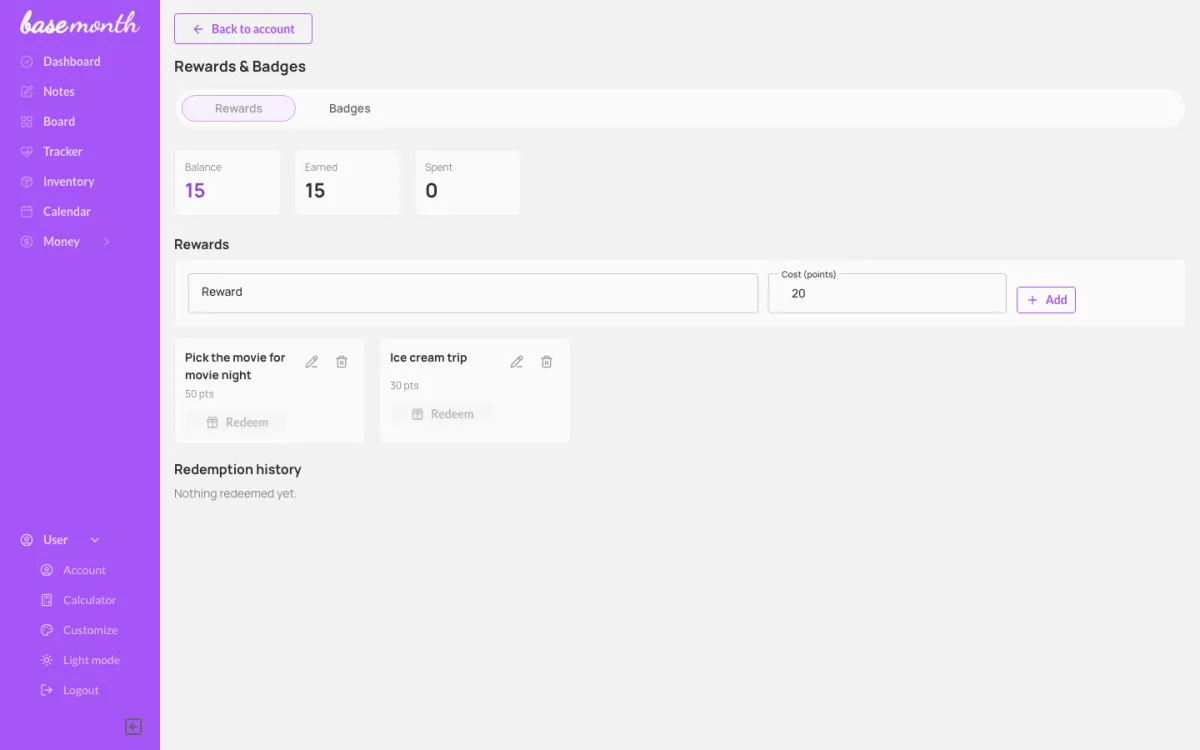Click the Calendar icon in sidebar
Viewport: 1200px width, 750px height.
27,211
